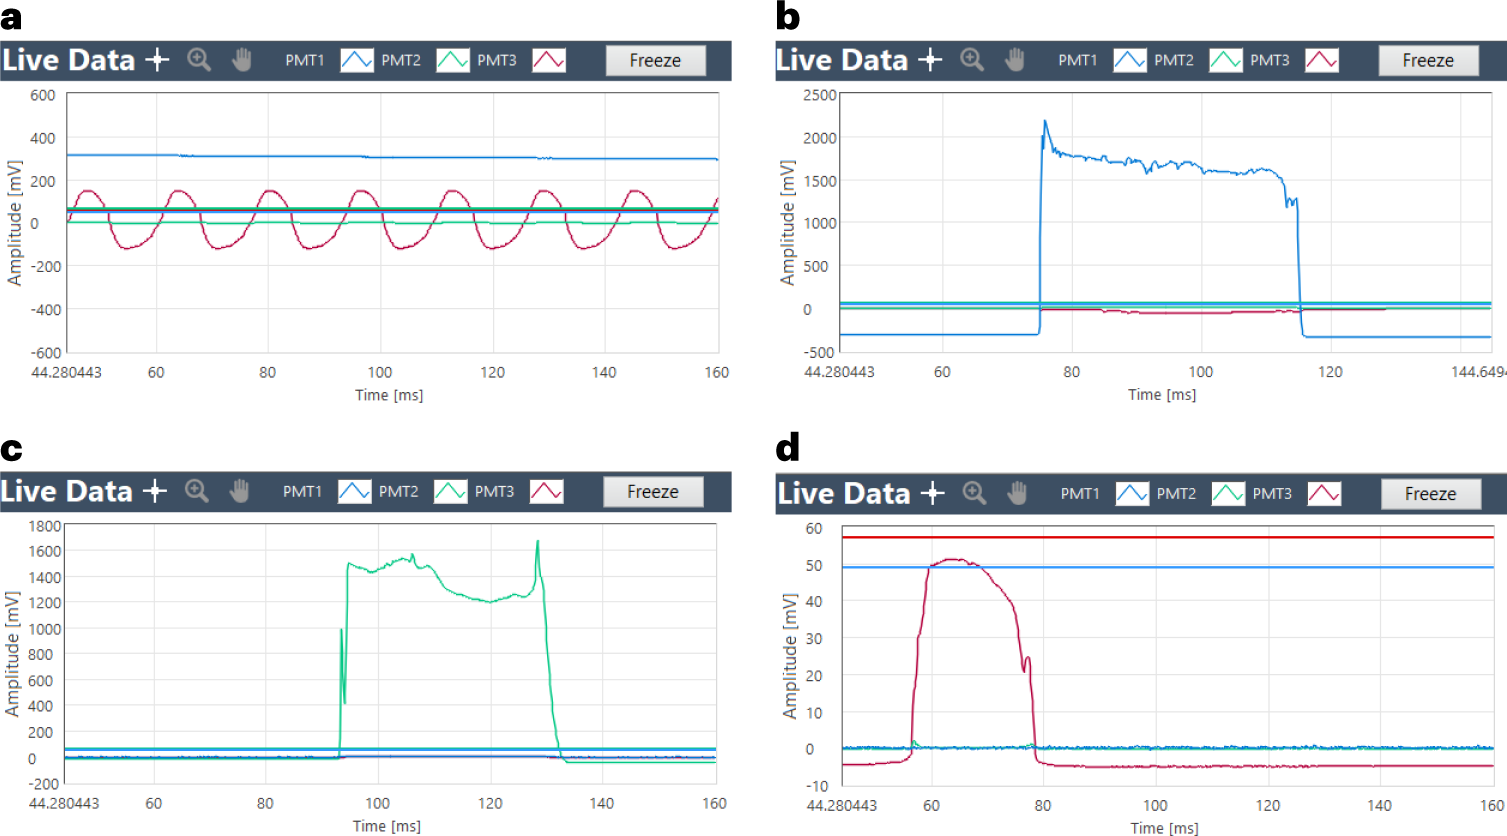Viewport: 1507px width, 836px height.
Task: Activate zoom magnifier tool in panel d
Action: (974, 493)
